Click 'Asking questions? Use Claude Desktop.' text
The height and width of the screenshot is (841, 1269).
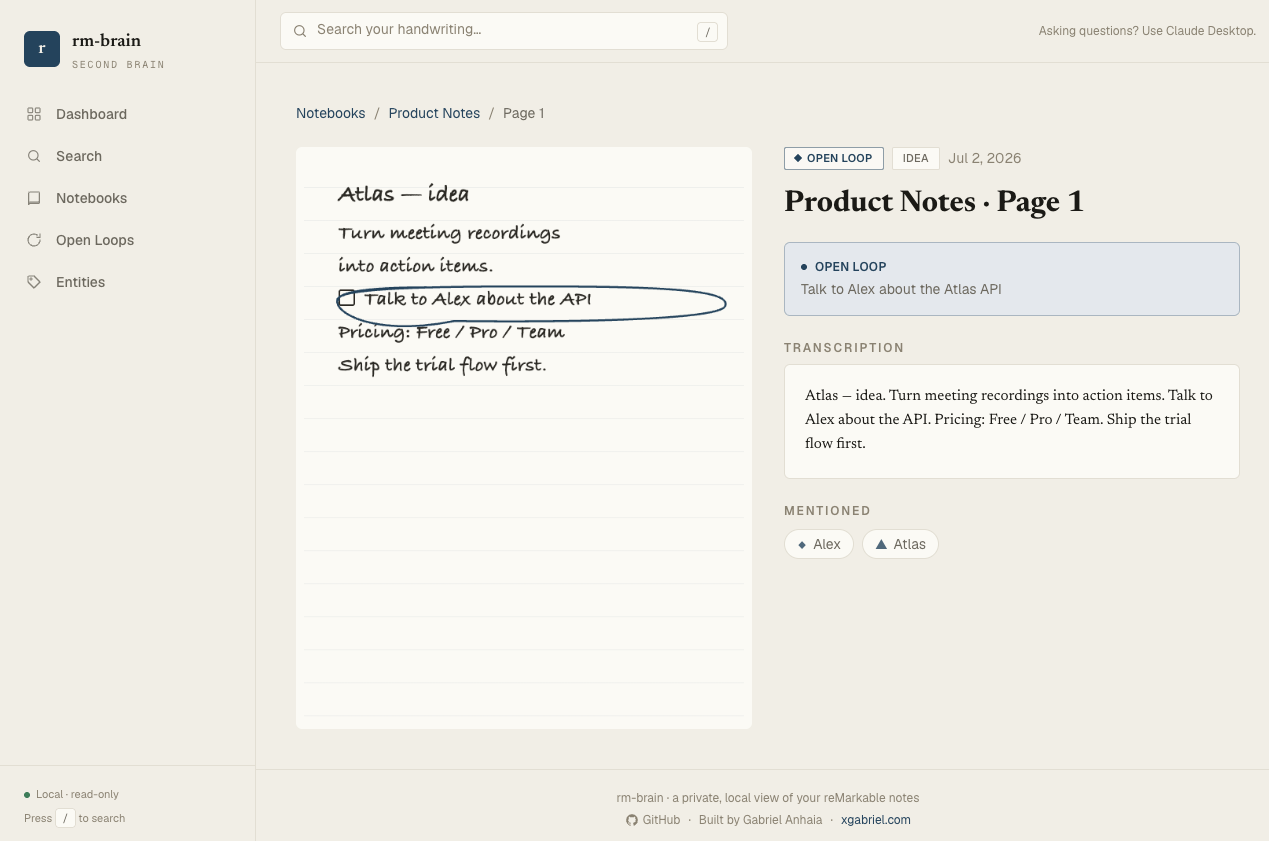(x=1147, y=31)
